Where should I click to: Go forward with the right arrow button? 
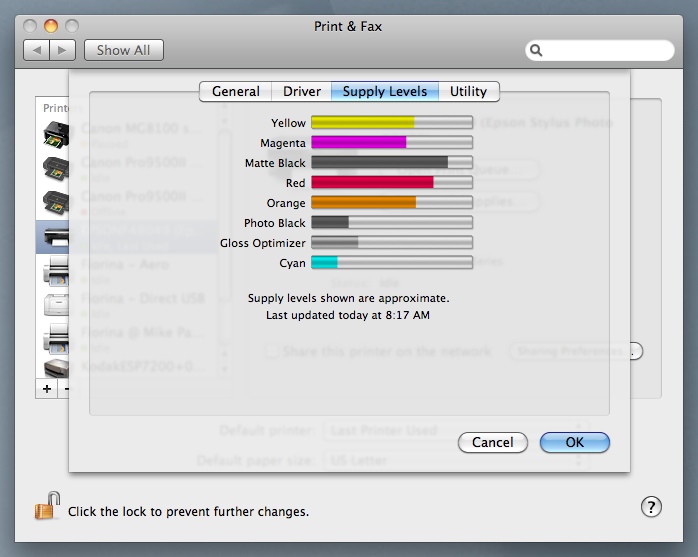click(x=62, y=50)
